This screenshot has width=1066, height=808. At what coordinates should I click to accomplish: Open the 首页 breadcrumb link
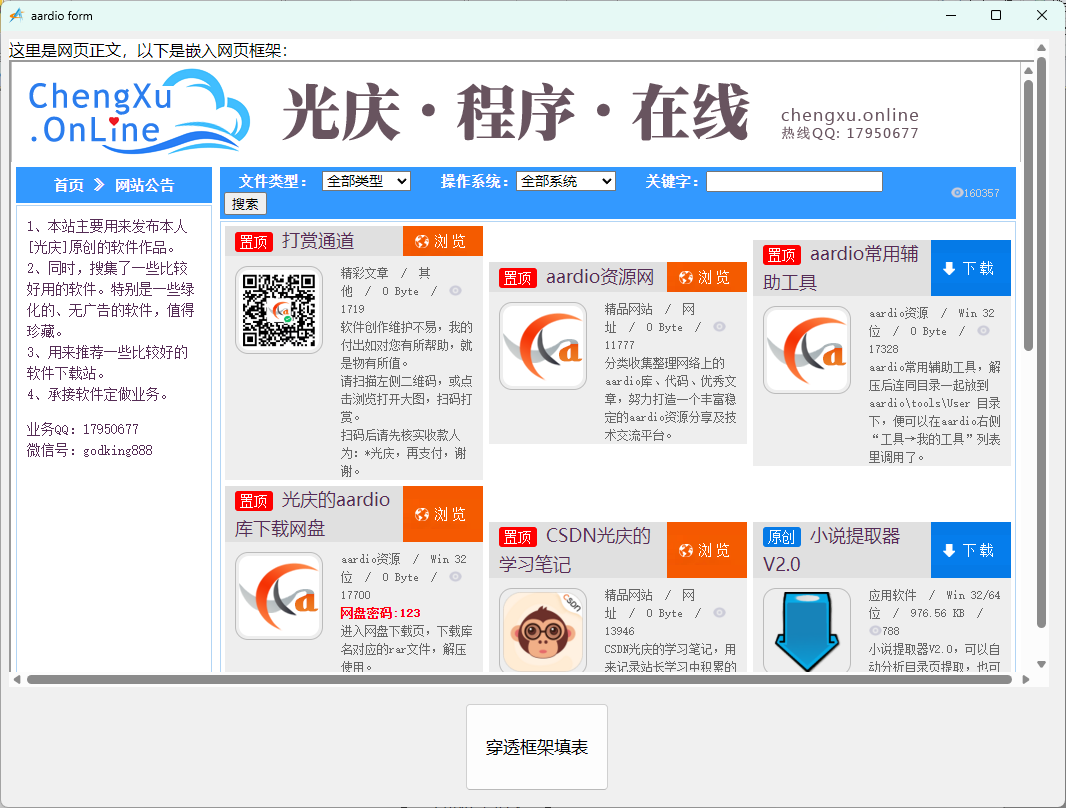click(69, 185)
